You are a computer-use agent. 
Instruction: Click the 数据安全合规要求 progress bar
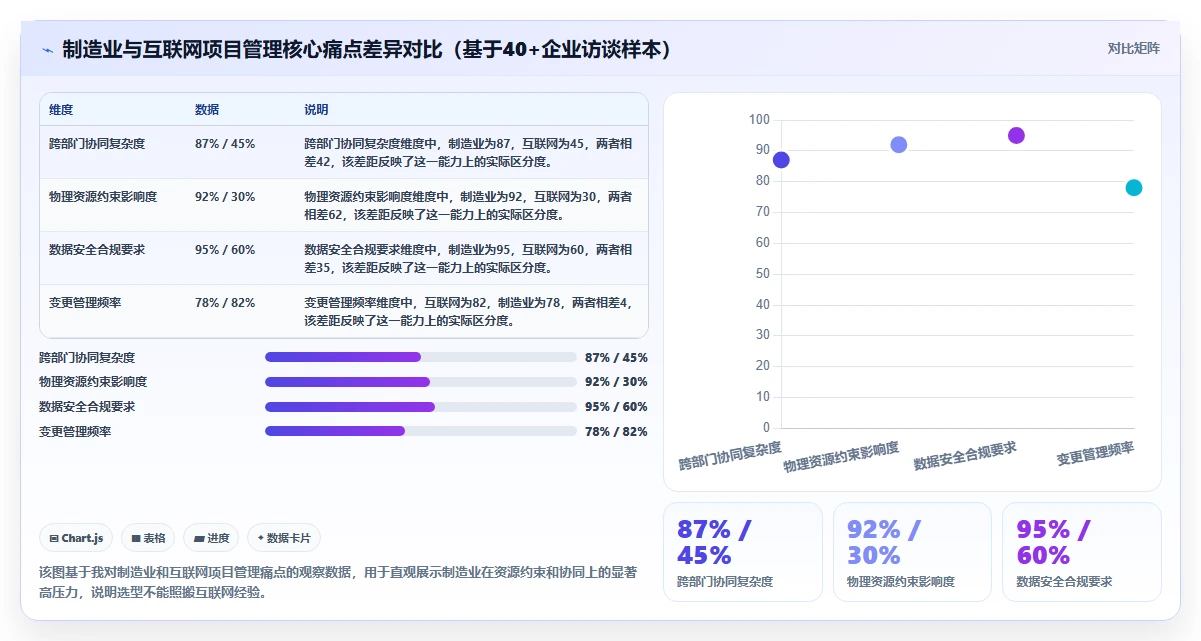click(421, 407)
